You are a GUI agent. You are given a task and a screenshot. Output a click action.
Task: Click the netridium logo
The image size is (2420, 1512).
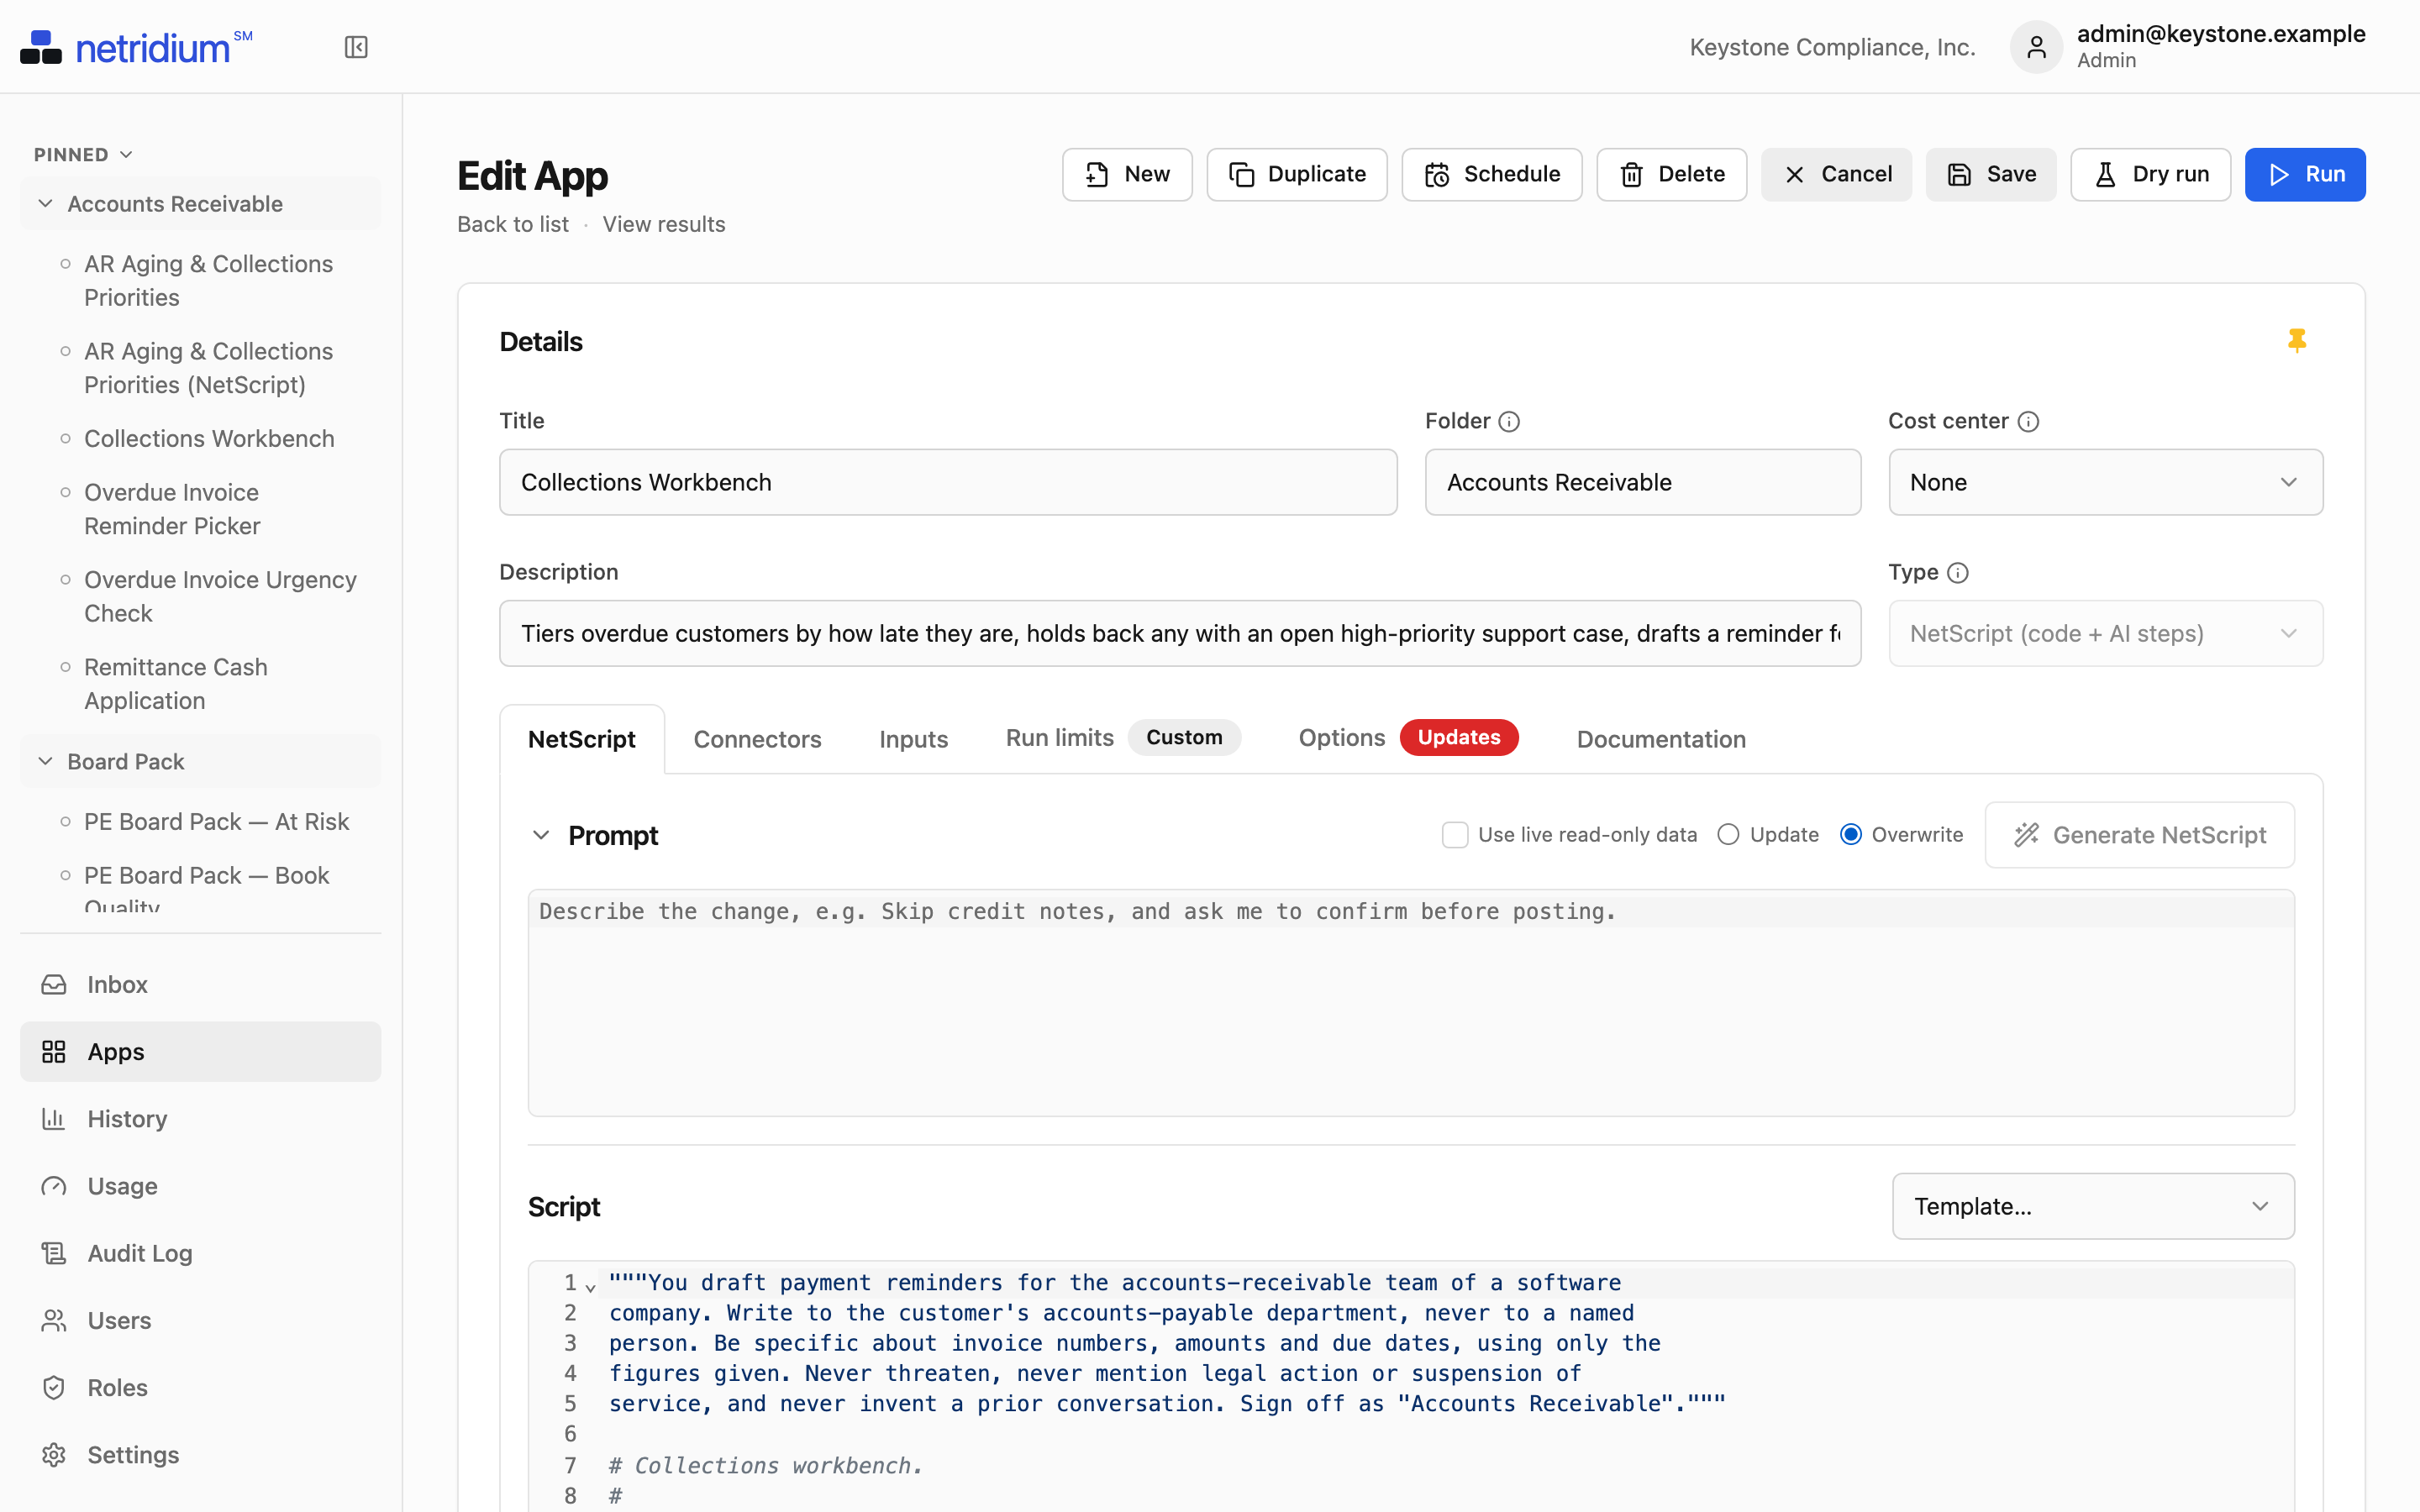(x=136, y=47)
